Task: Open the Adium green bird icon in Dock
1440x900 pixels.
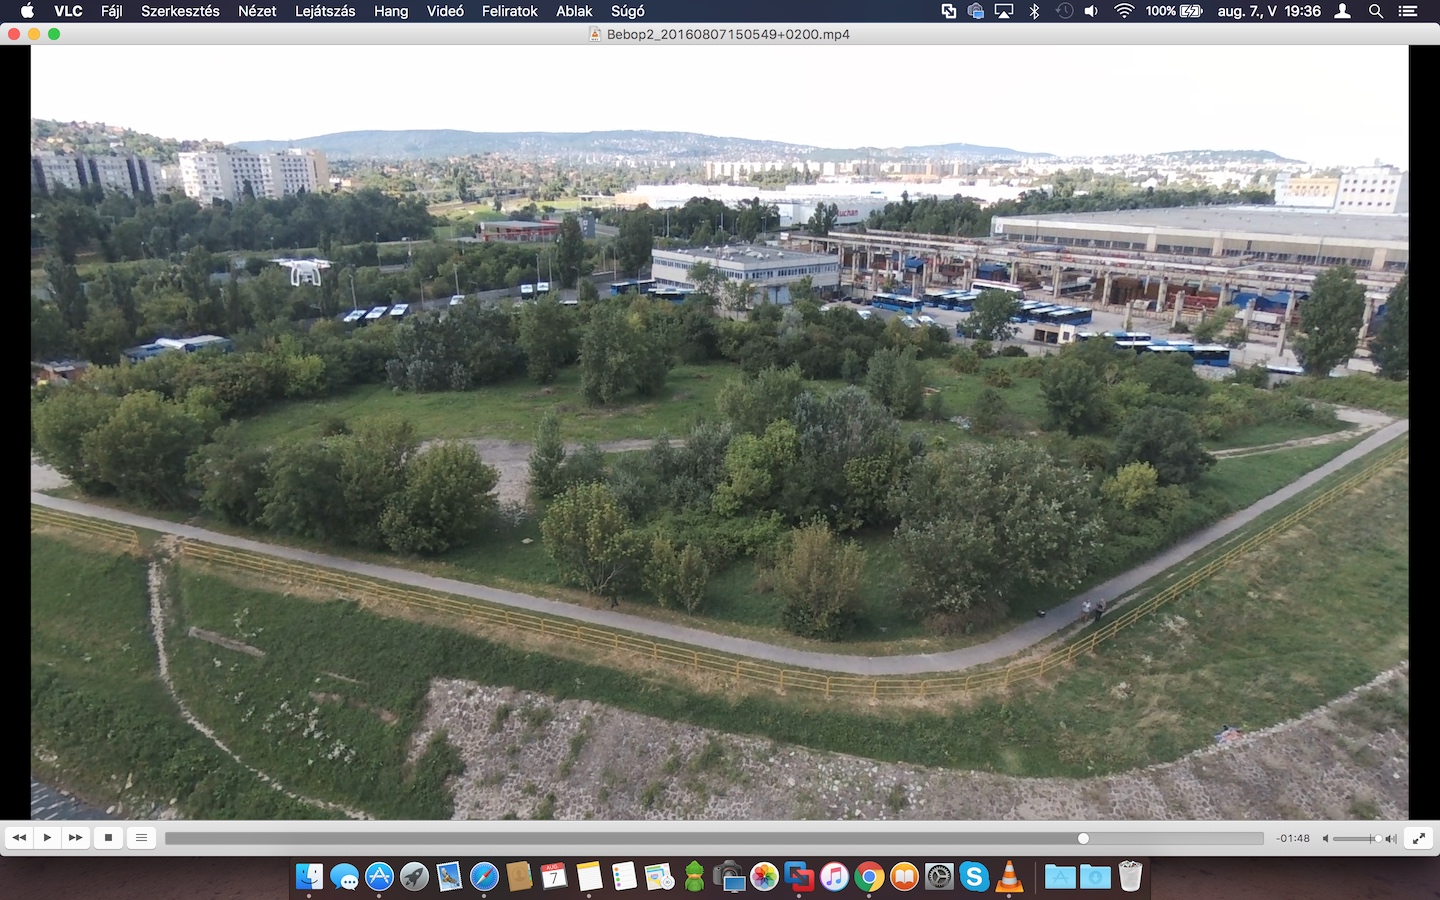Action: coord(694,877)
